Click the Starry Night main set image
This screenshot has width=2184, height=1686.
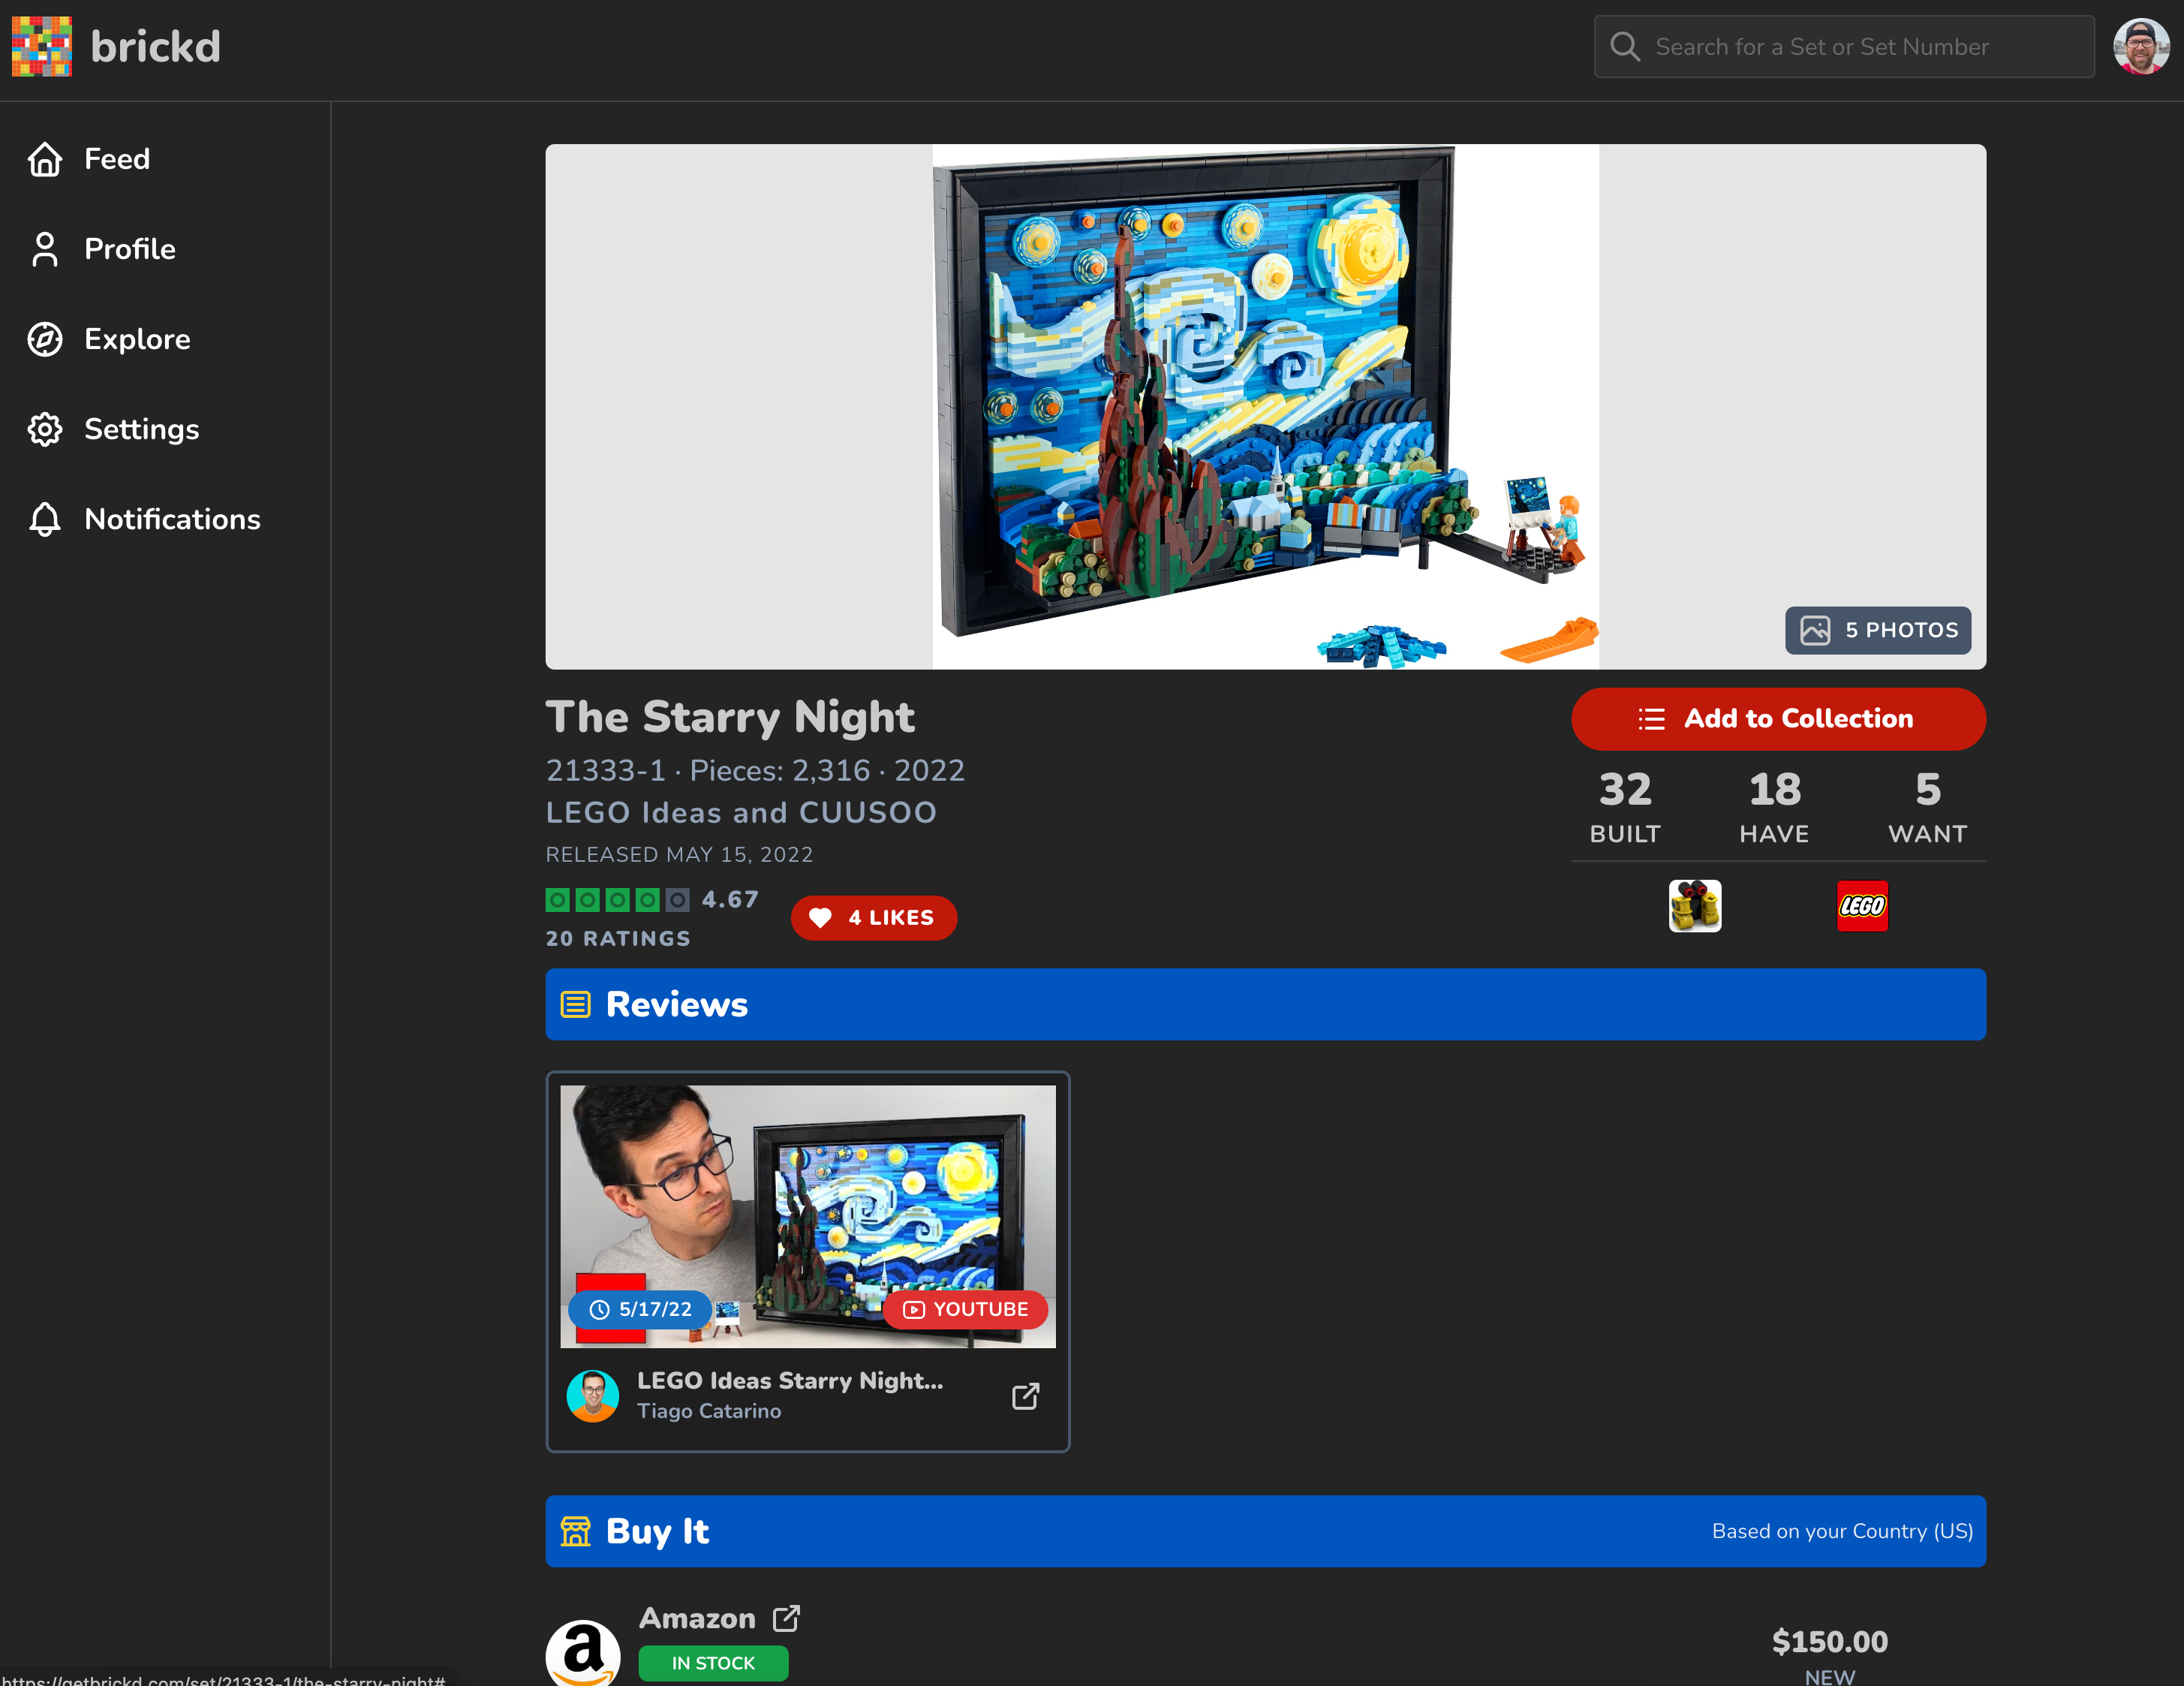coord(1264,400)
